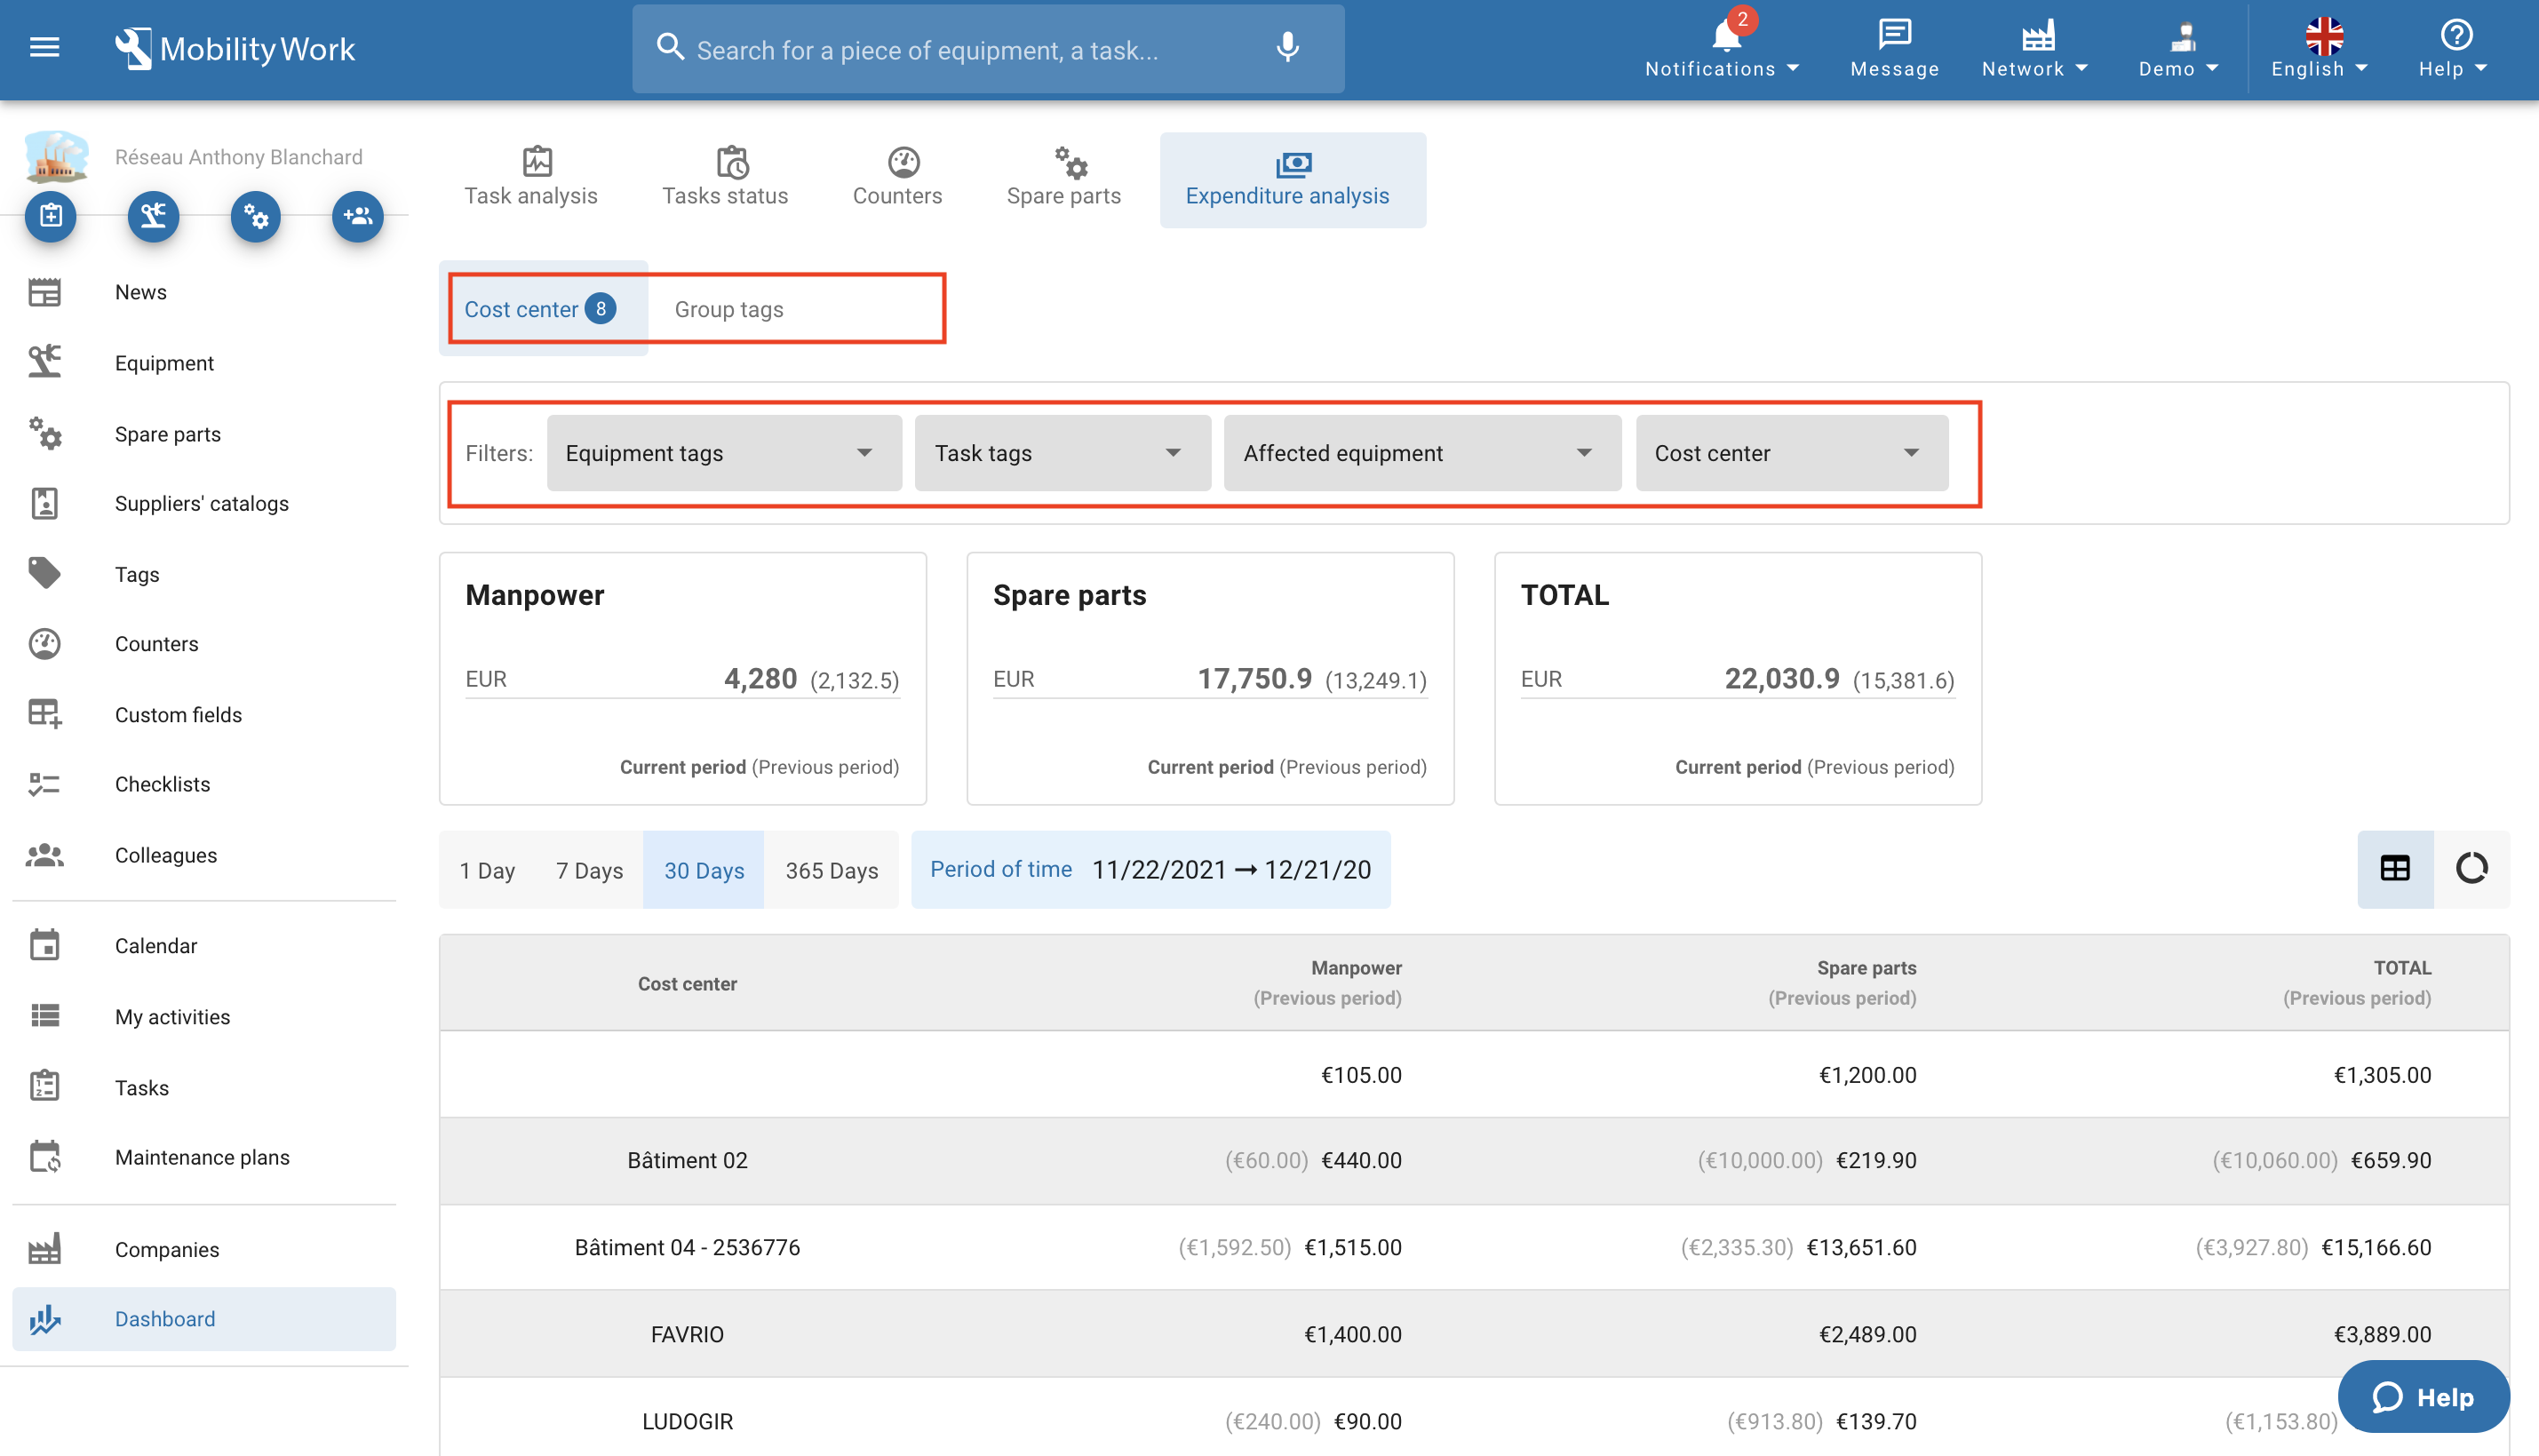Viewport: 2539px width, 1456px height.
Task: Click the search magnifier icon
Action: point(670,47)
